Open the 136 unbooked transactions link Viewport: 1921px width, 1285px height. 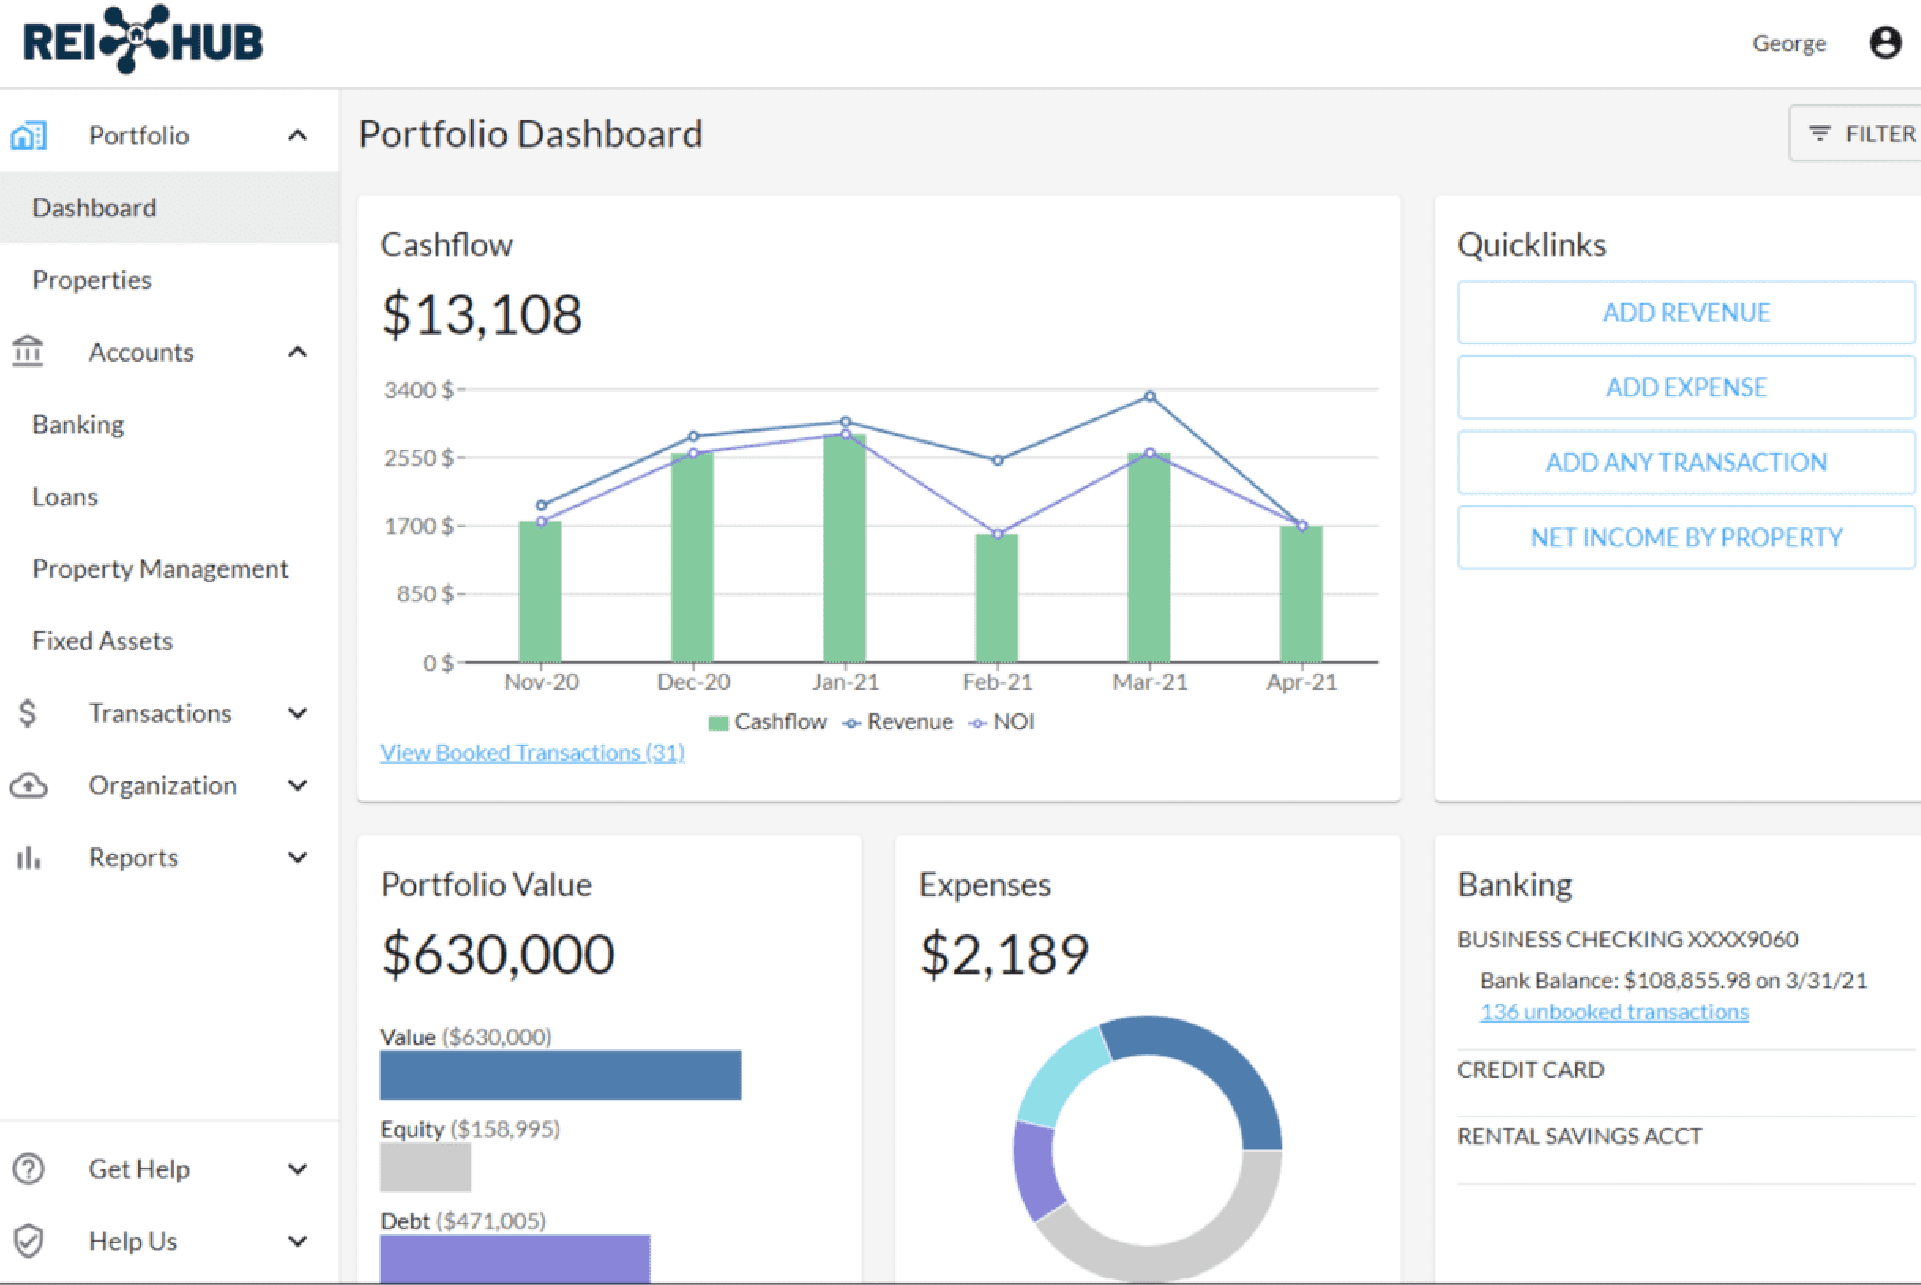click(x=1613, y=1011)
